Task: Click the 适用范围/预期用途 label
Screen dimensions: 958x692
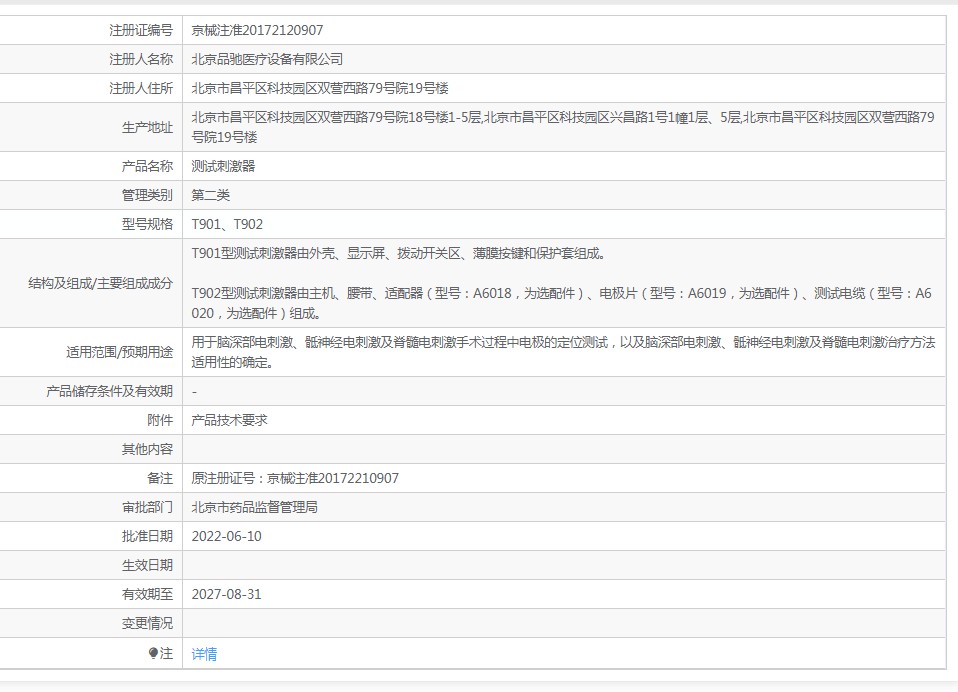Action: pyautogui.click(x=120, y=352)
